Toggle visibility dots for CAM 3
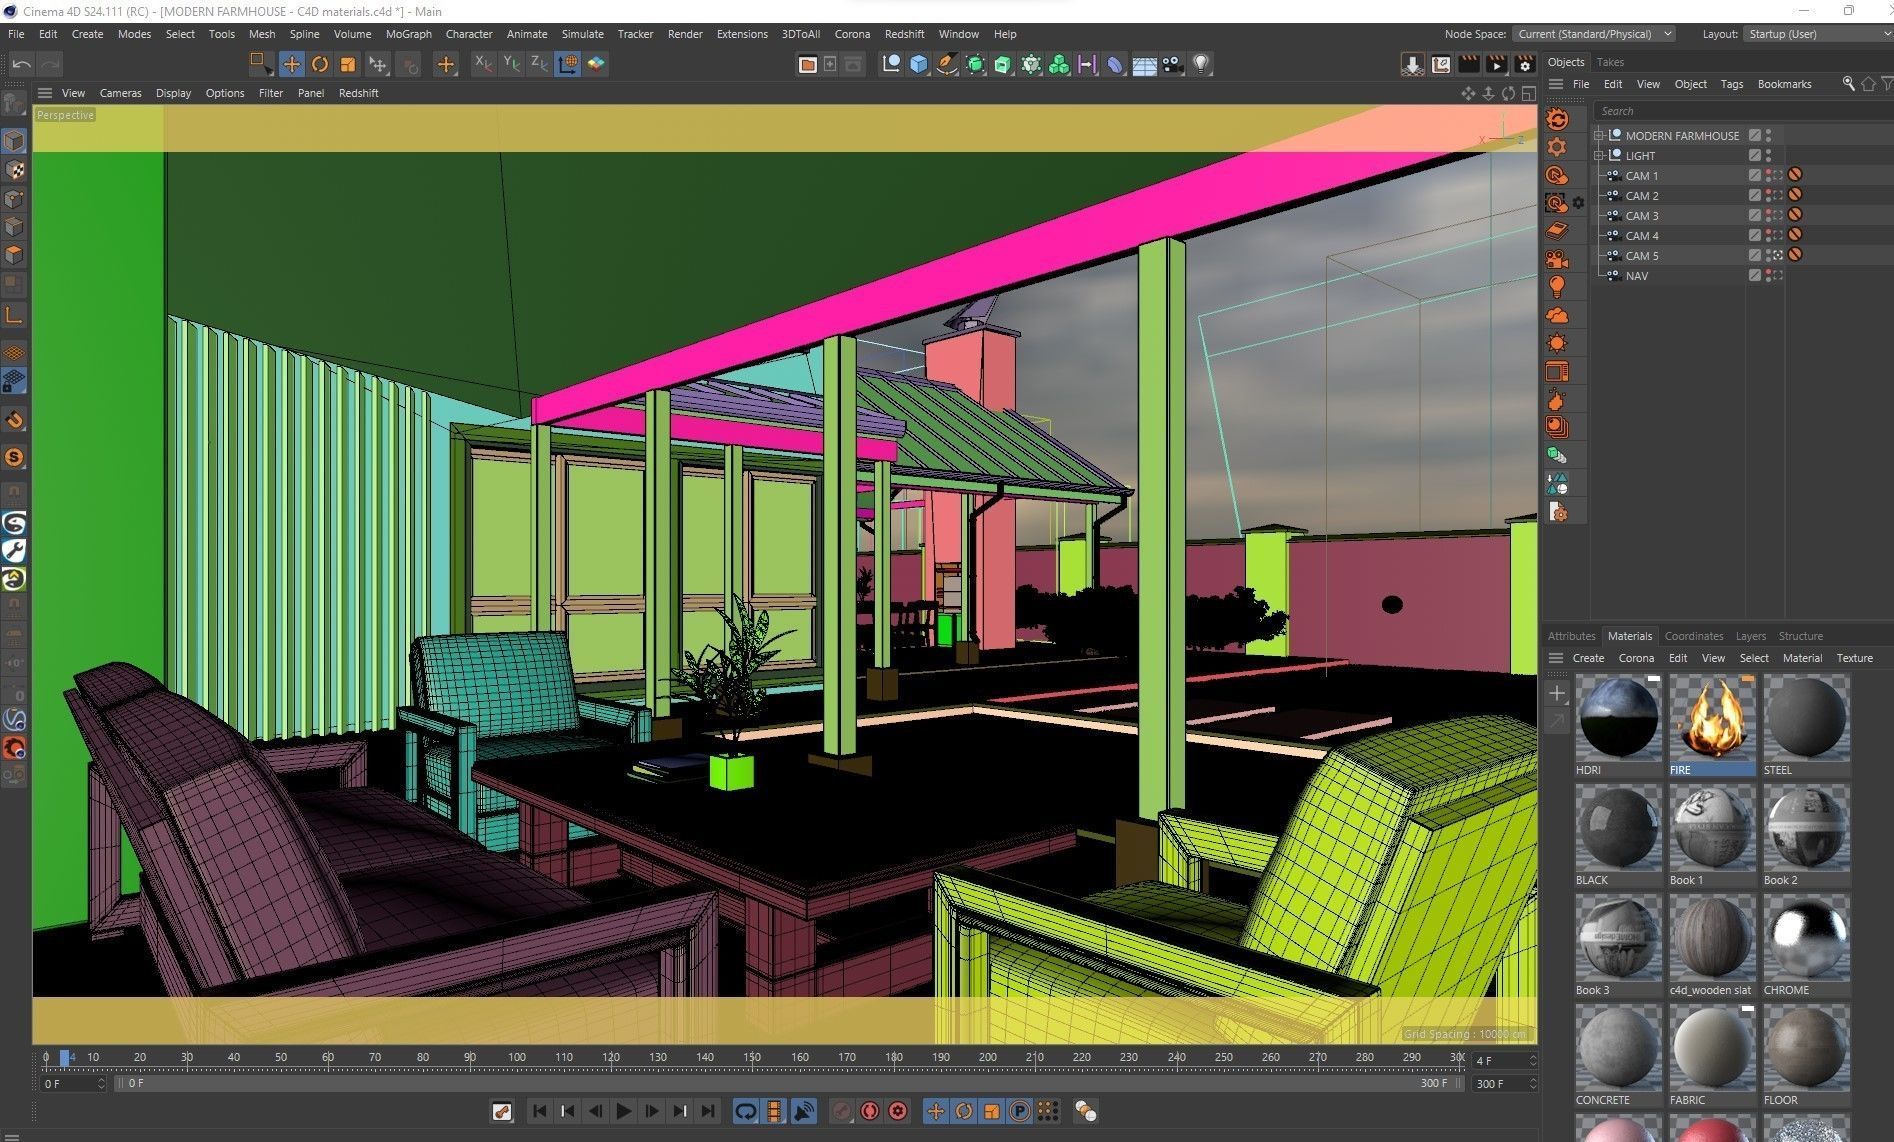 (1768, 215)
